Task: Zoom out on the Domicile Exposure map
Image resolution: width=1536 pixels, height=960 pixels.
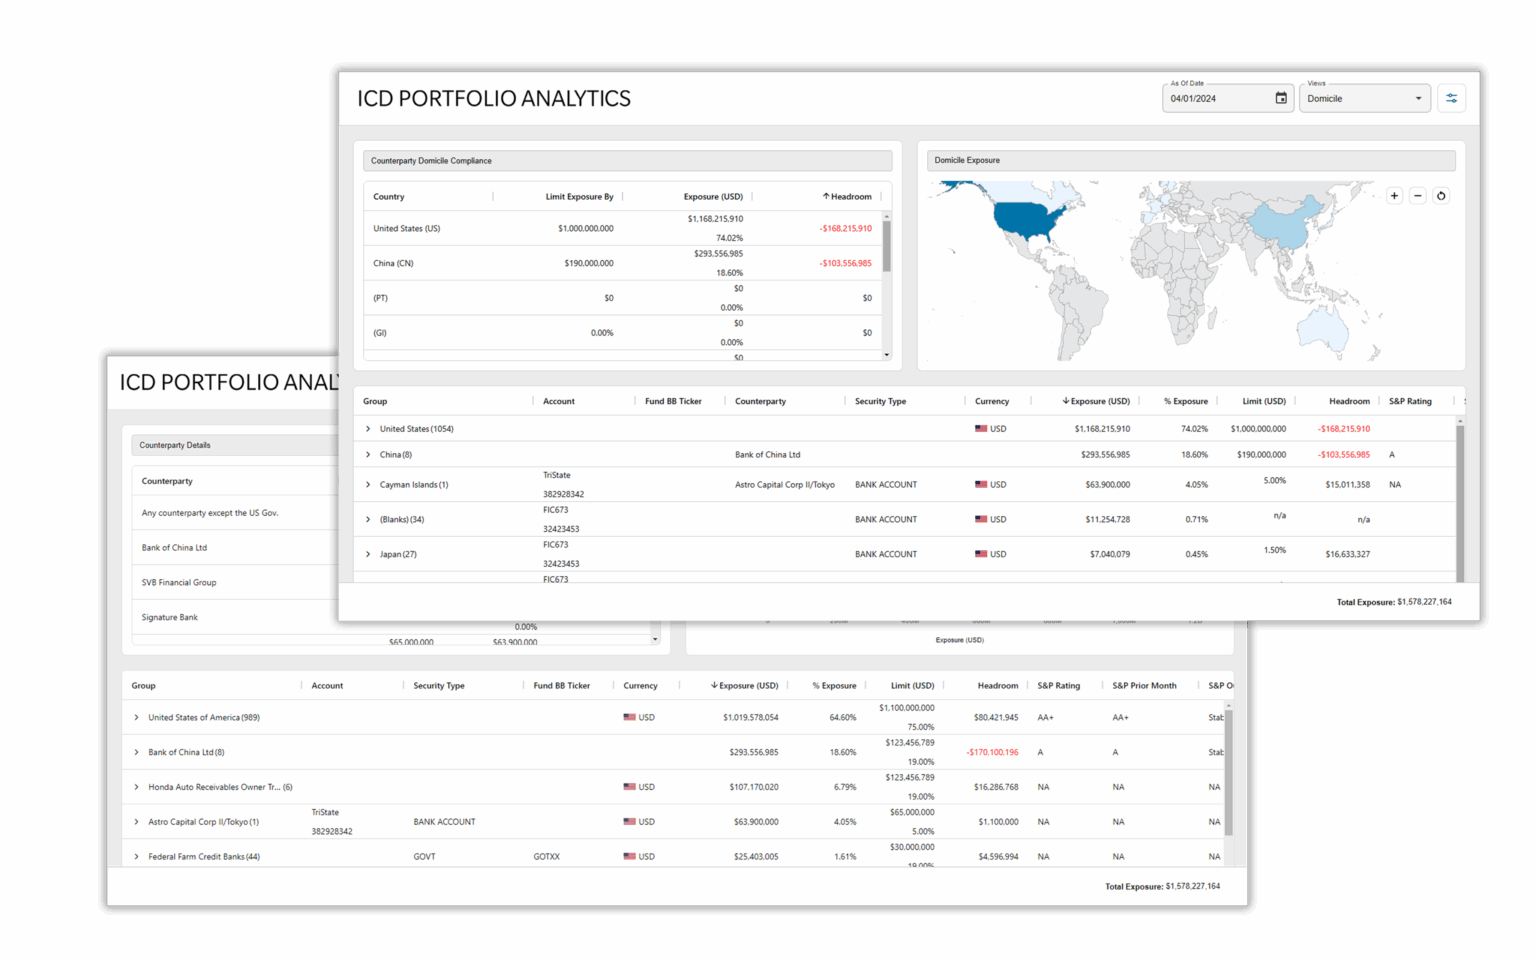Action: pos(1417,196)
